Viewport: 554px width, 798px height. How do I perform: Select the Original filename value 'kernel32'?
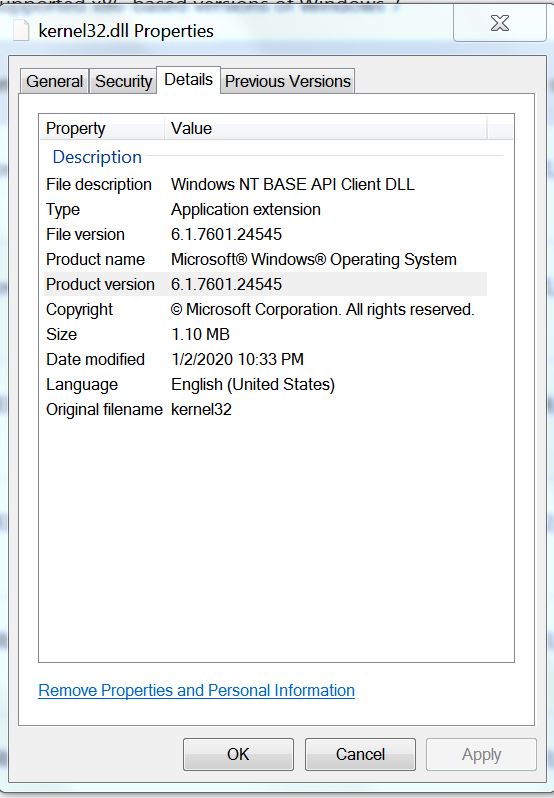coord(201,410)
